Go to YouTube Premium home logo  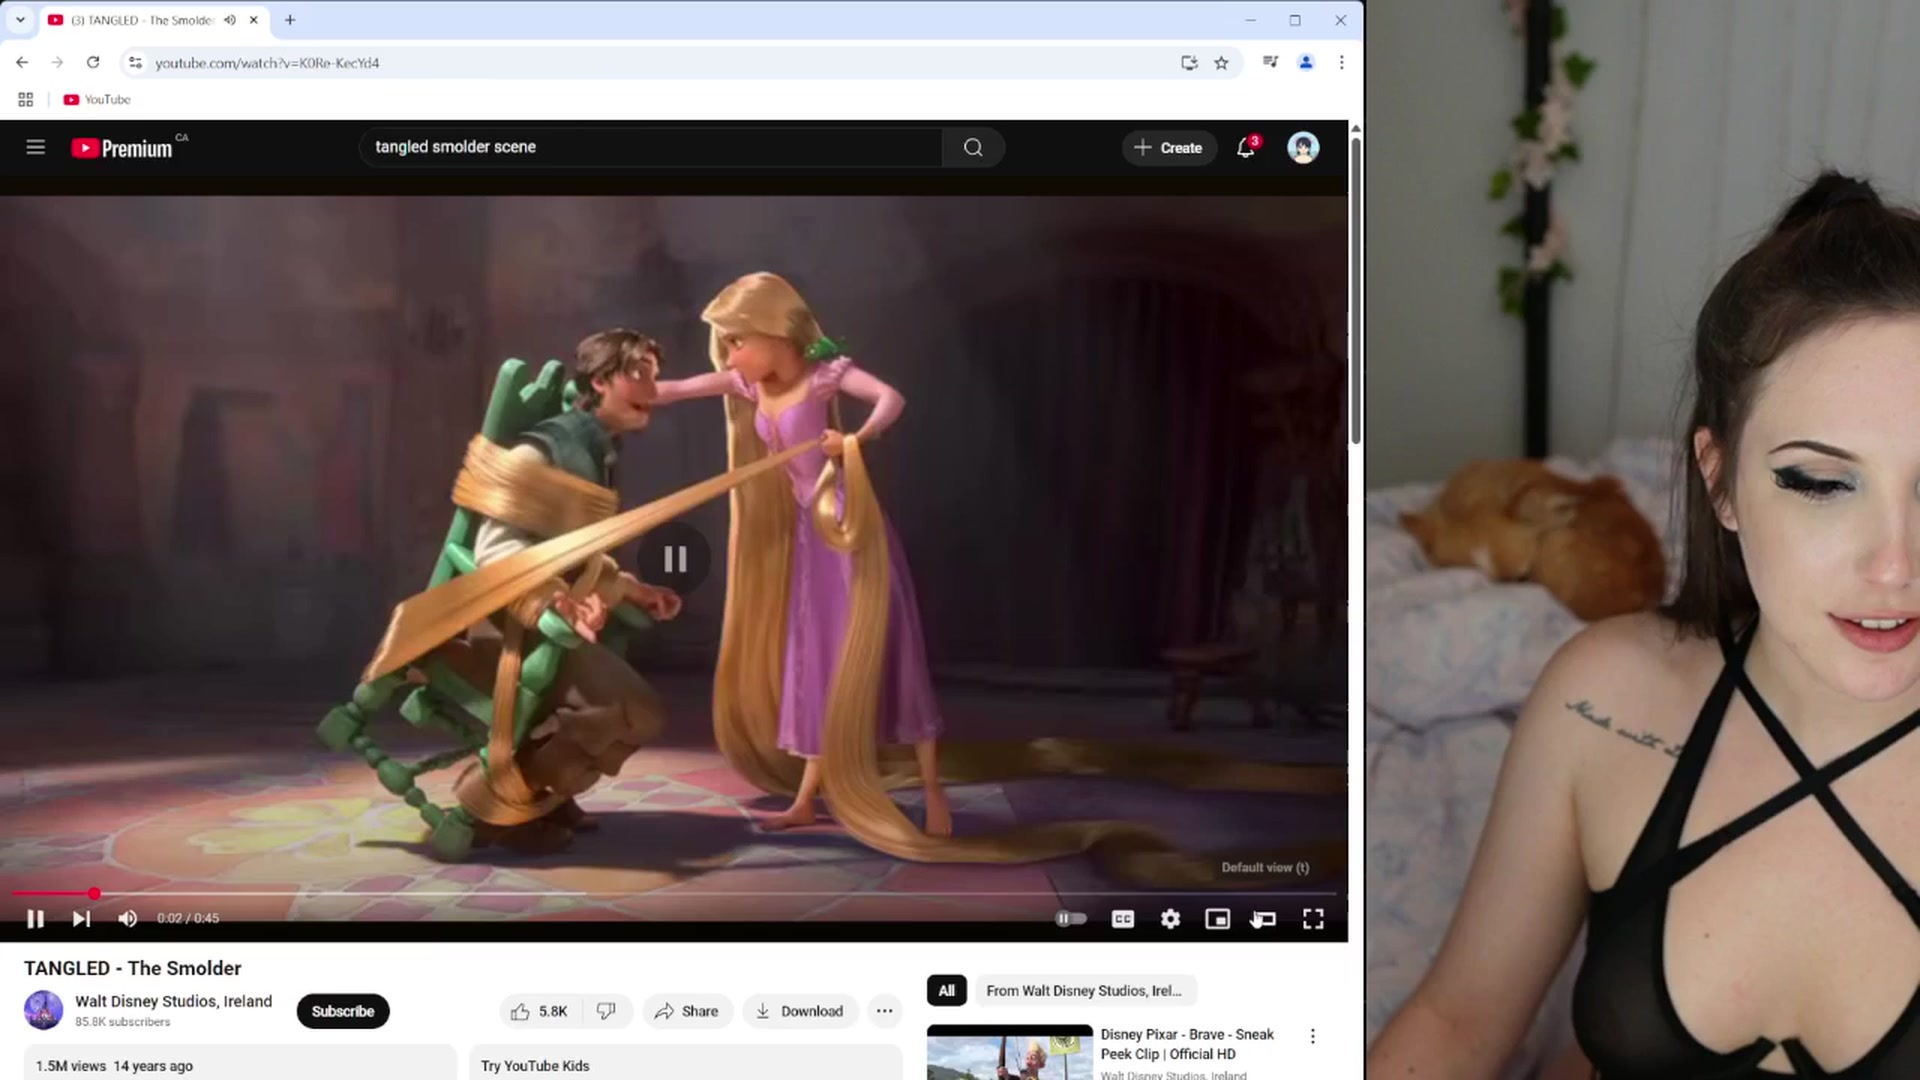122,148
